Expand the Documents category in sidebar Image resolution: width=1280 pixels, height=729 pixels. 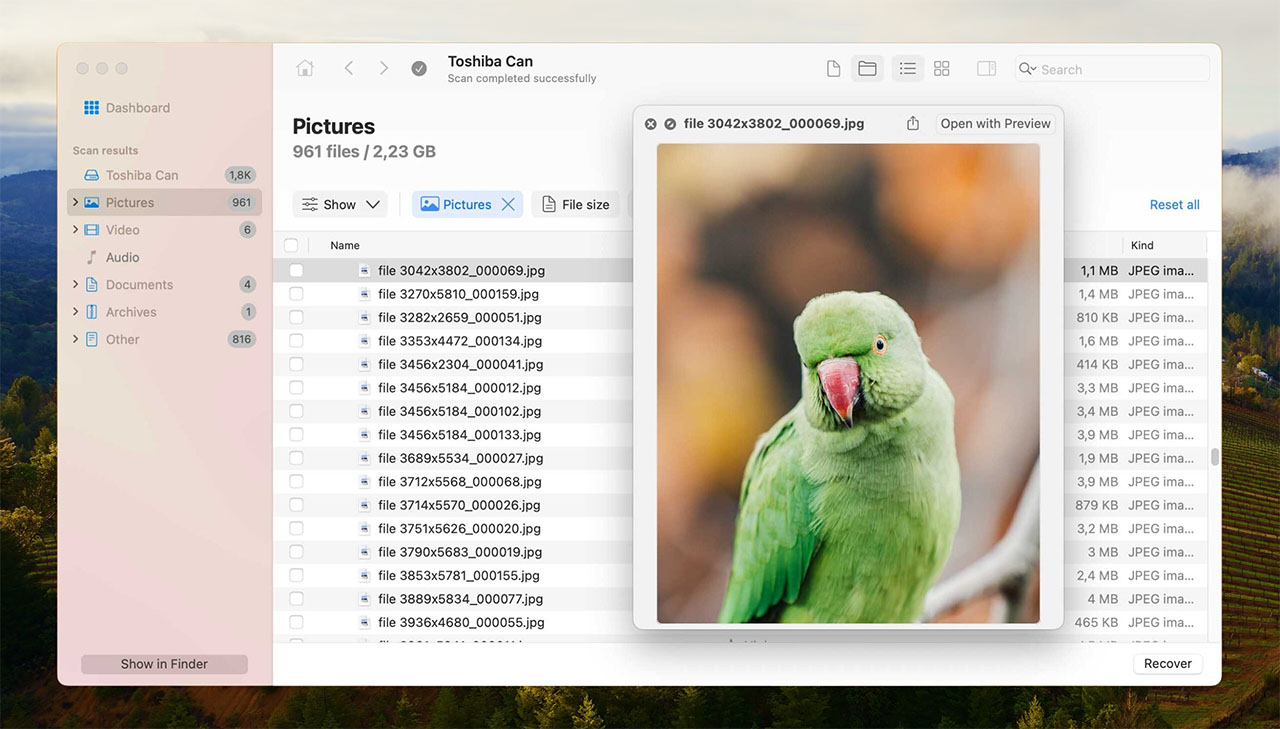pyautogui.click(x=74, y=284)
